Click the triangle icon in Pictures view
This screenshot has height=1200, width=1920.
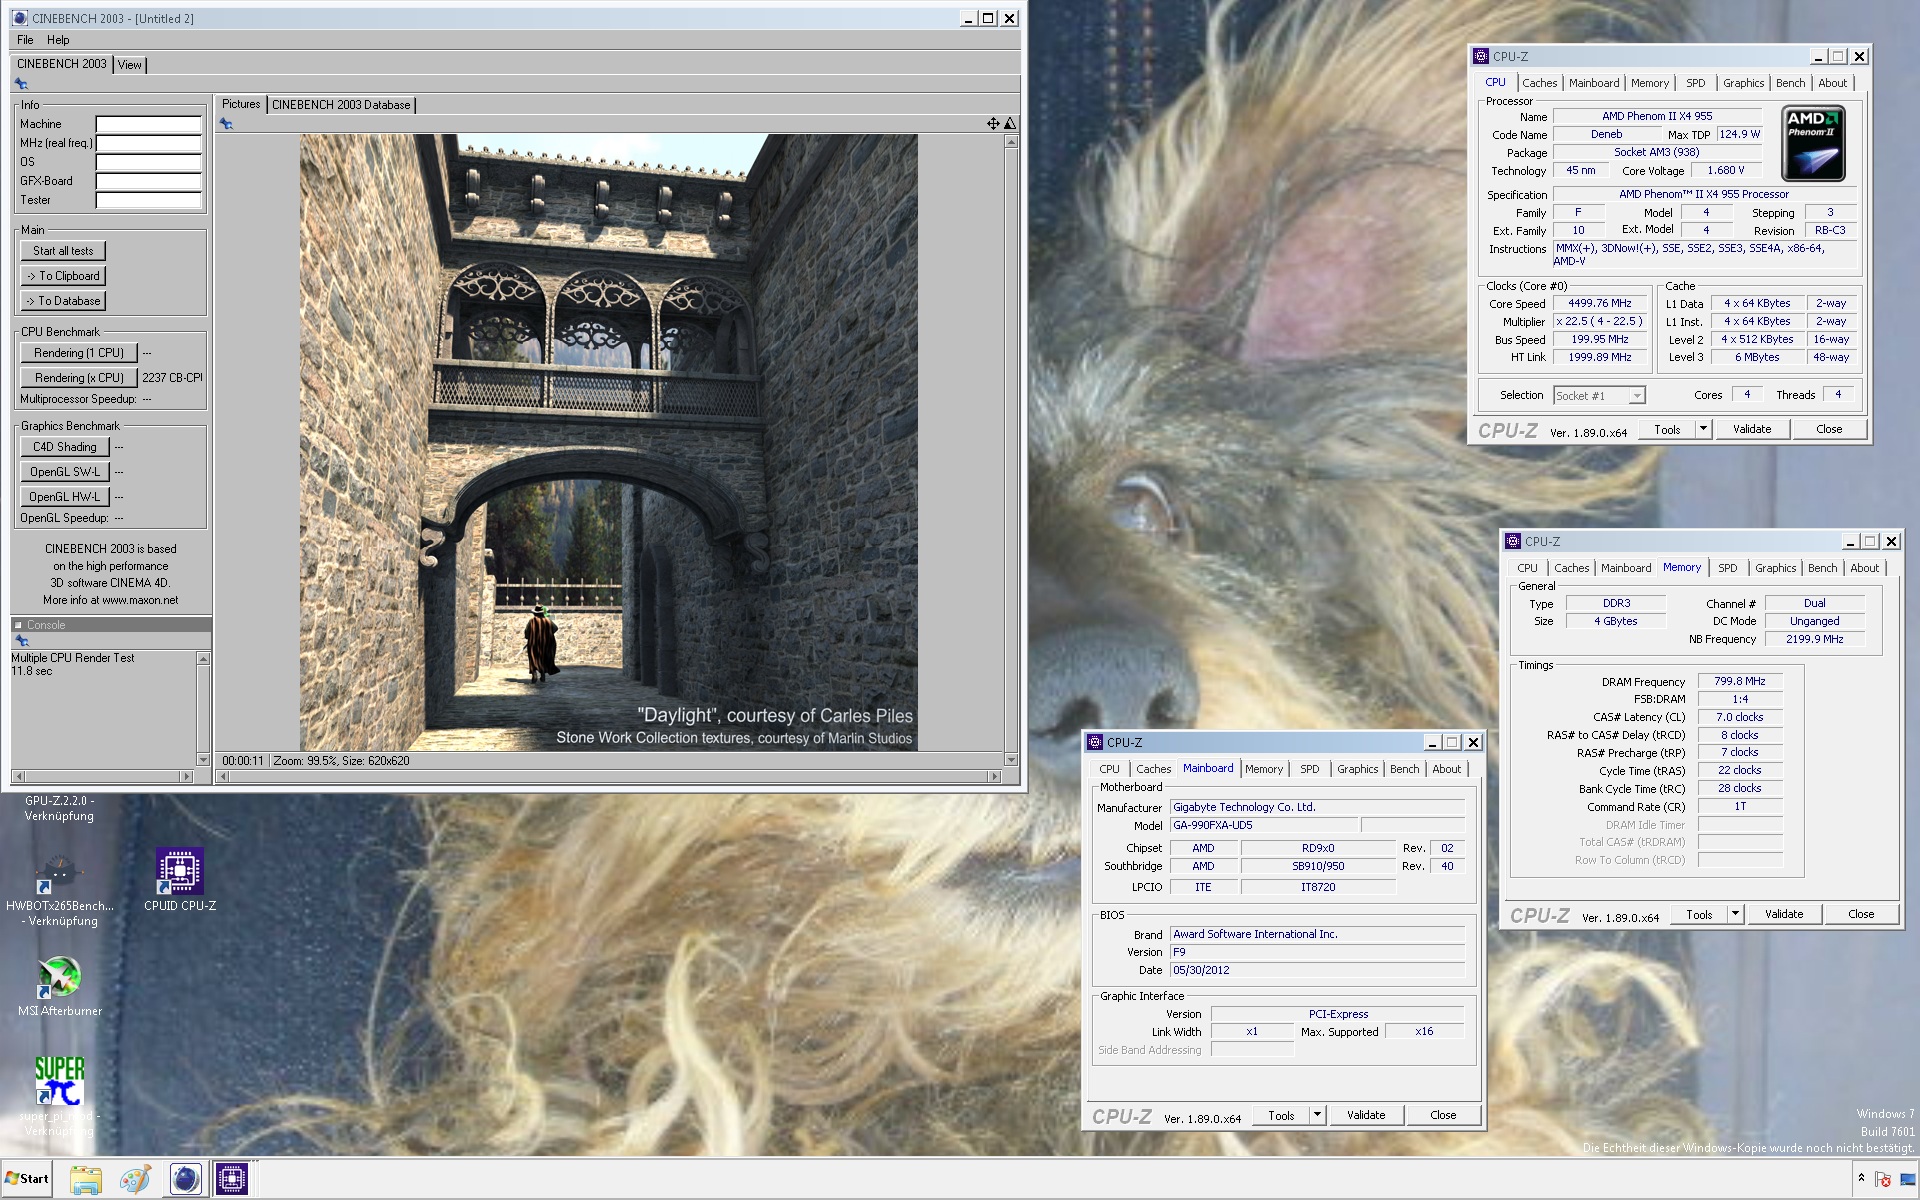click(1010, 124)
